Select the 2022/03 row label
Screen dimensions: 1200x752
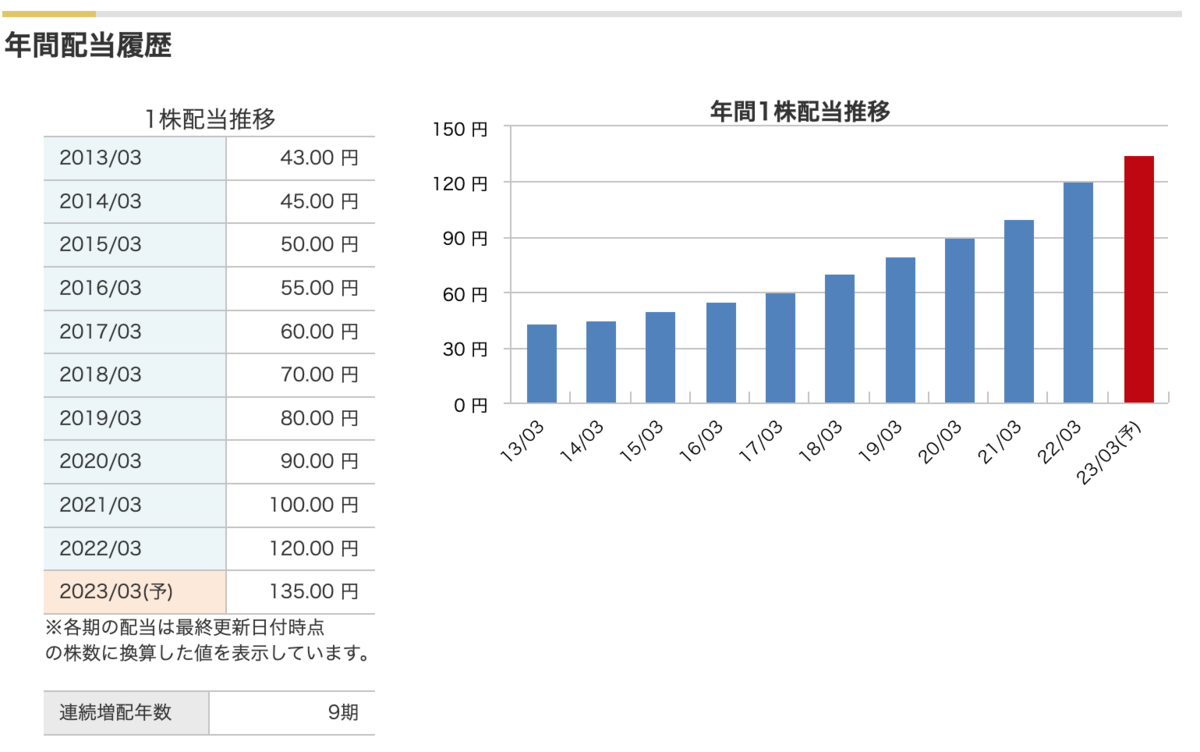click(x=135, y=548)
